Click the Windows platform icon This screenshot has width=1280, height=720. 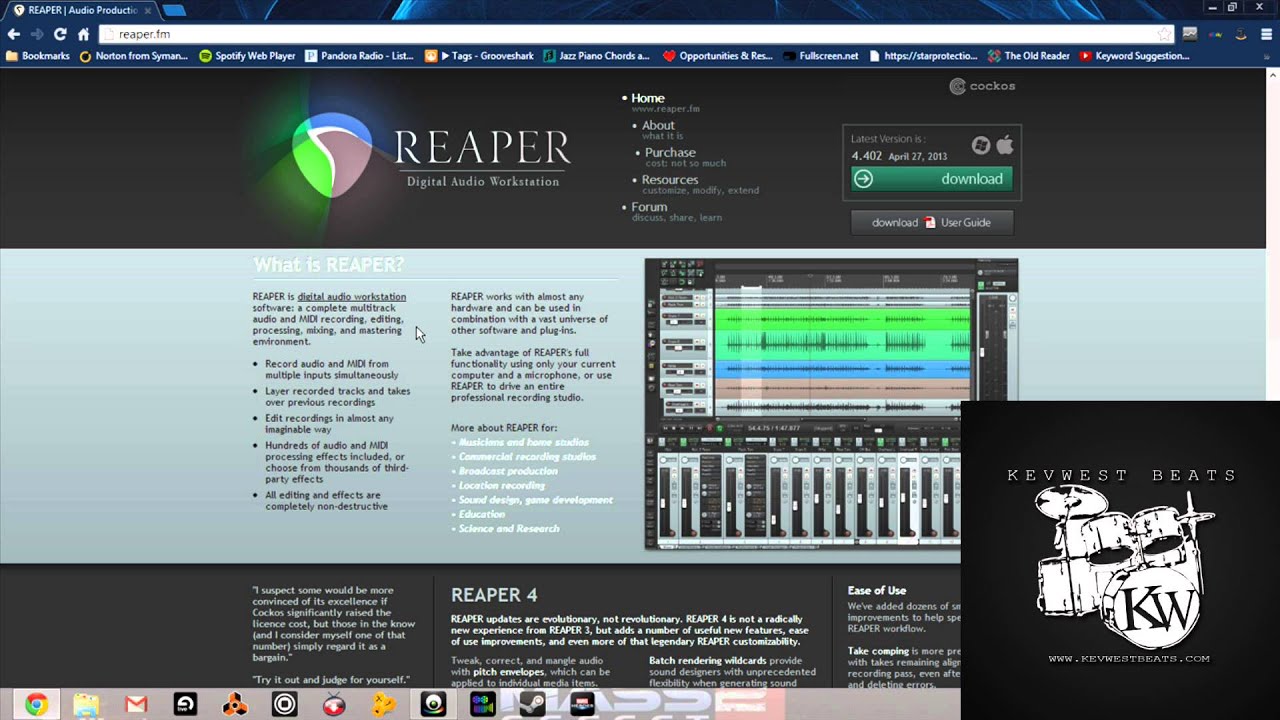981,146
